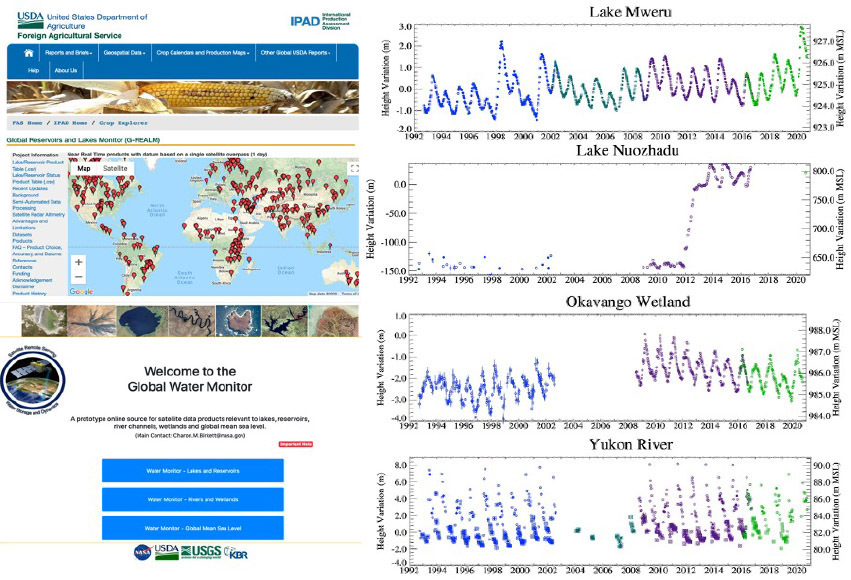Click the dark round lake satellite thumbnail
This screenshot has width=851, height=580.
coord(142,321)
